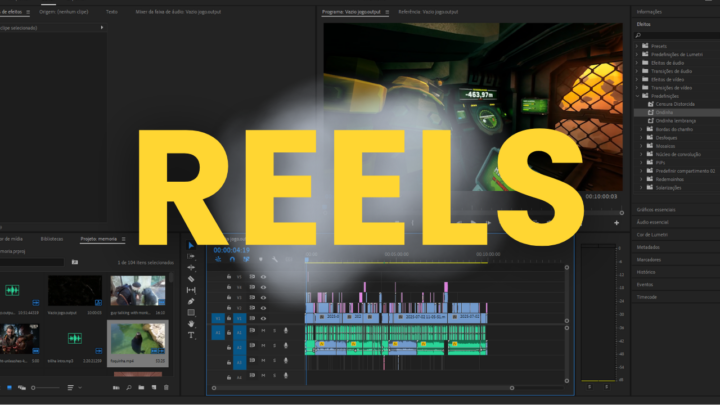Image resolution: width=720 pixels, height=405 pixels.
Task: Switch to the Bibliotecas tab
Action: pos(52,239)
